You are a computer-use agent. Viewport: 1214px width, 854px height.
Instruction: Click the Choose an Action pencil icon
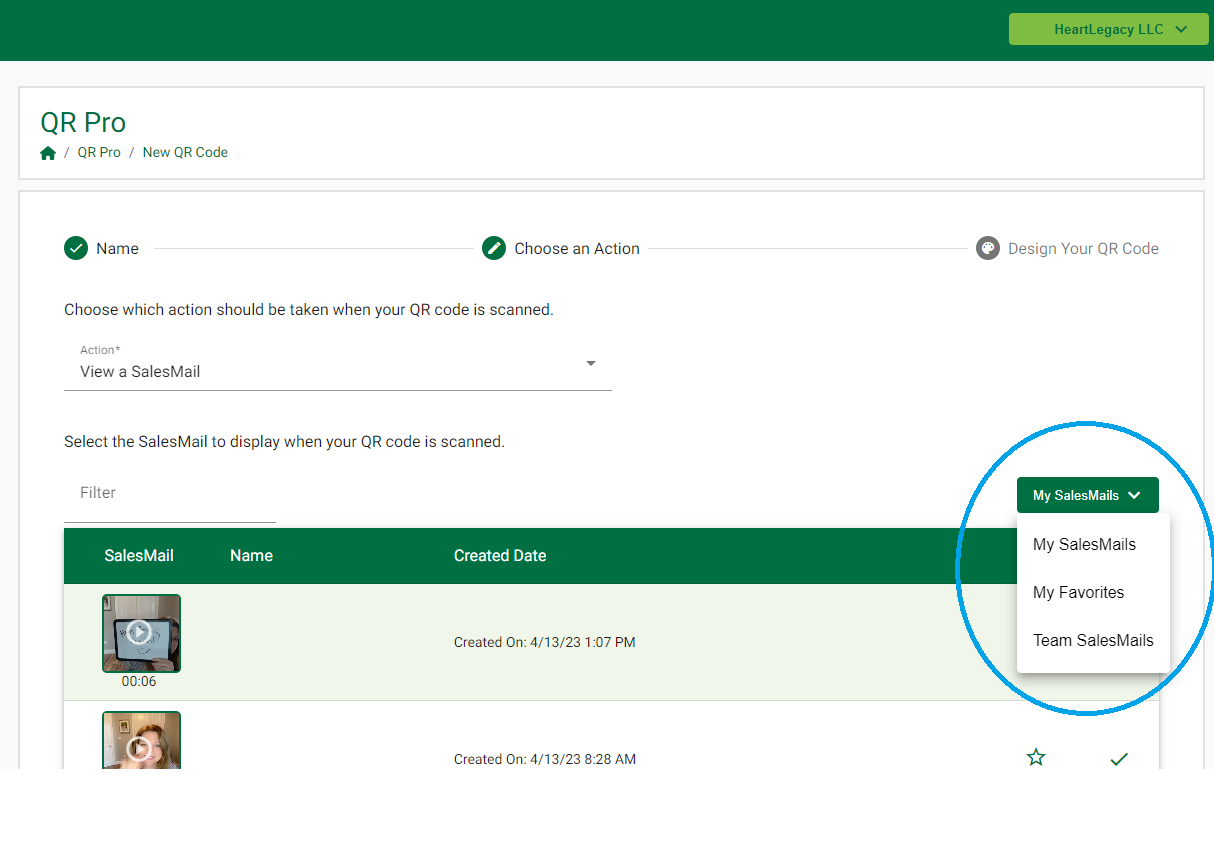pos(494,248)
